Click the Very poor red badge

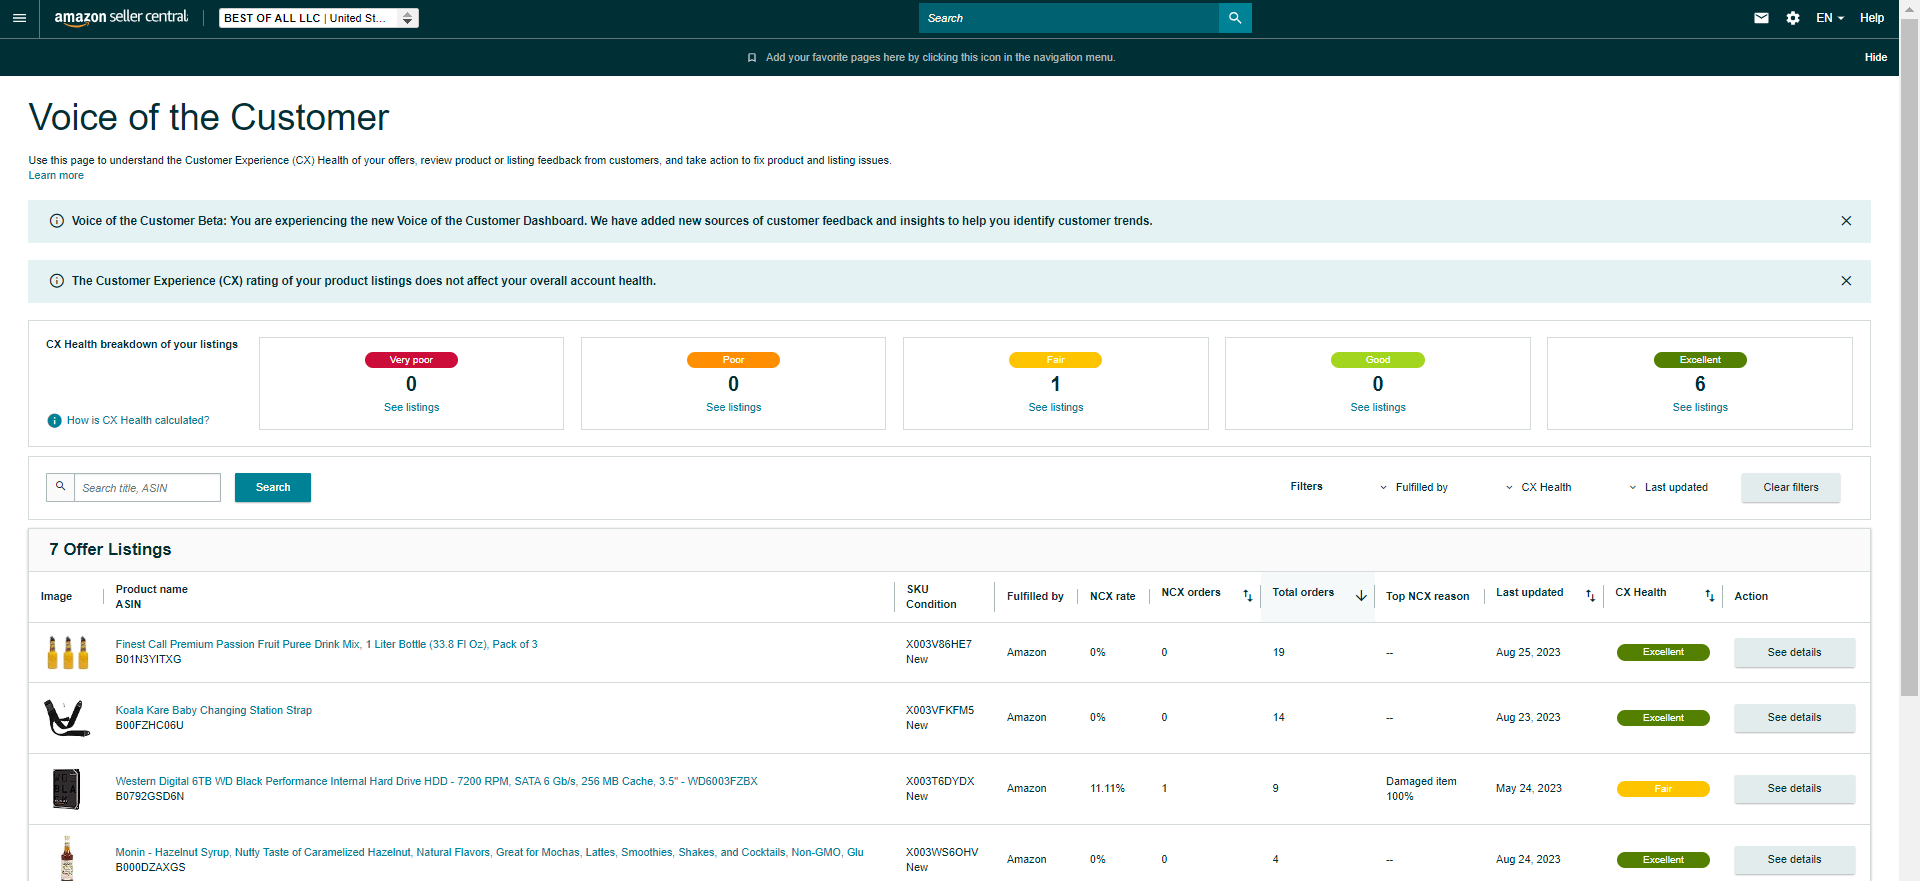[x=411, y=360]
